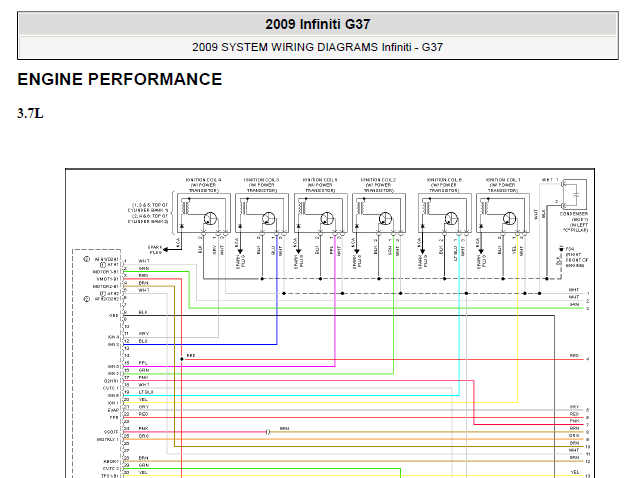Click the Ignition Coil 1 transistor symbol

[509, 219]
